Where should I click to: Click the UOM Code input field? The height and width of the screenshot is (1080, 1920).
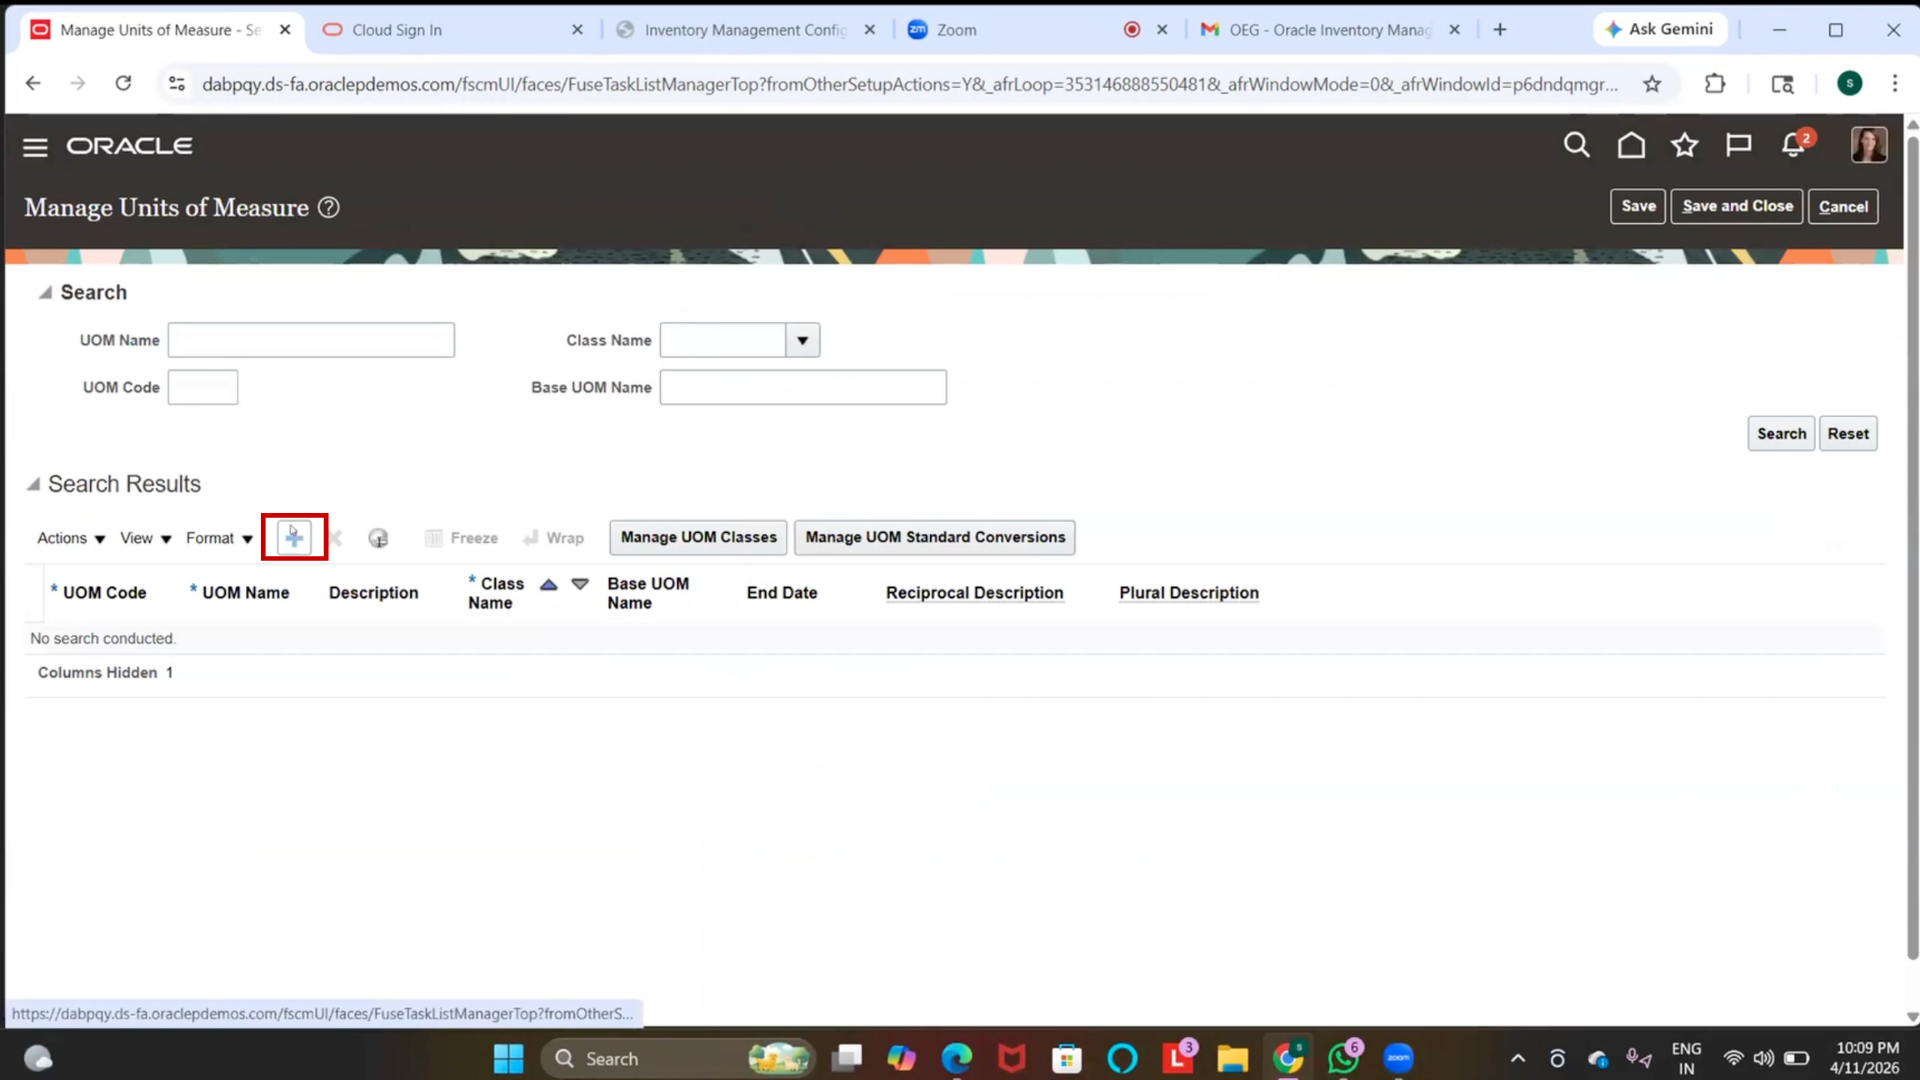coord(203,387)
